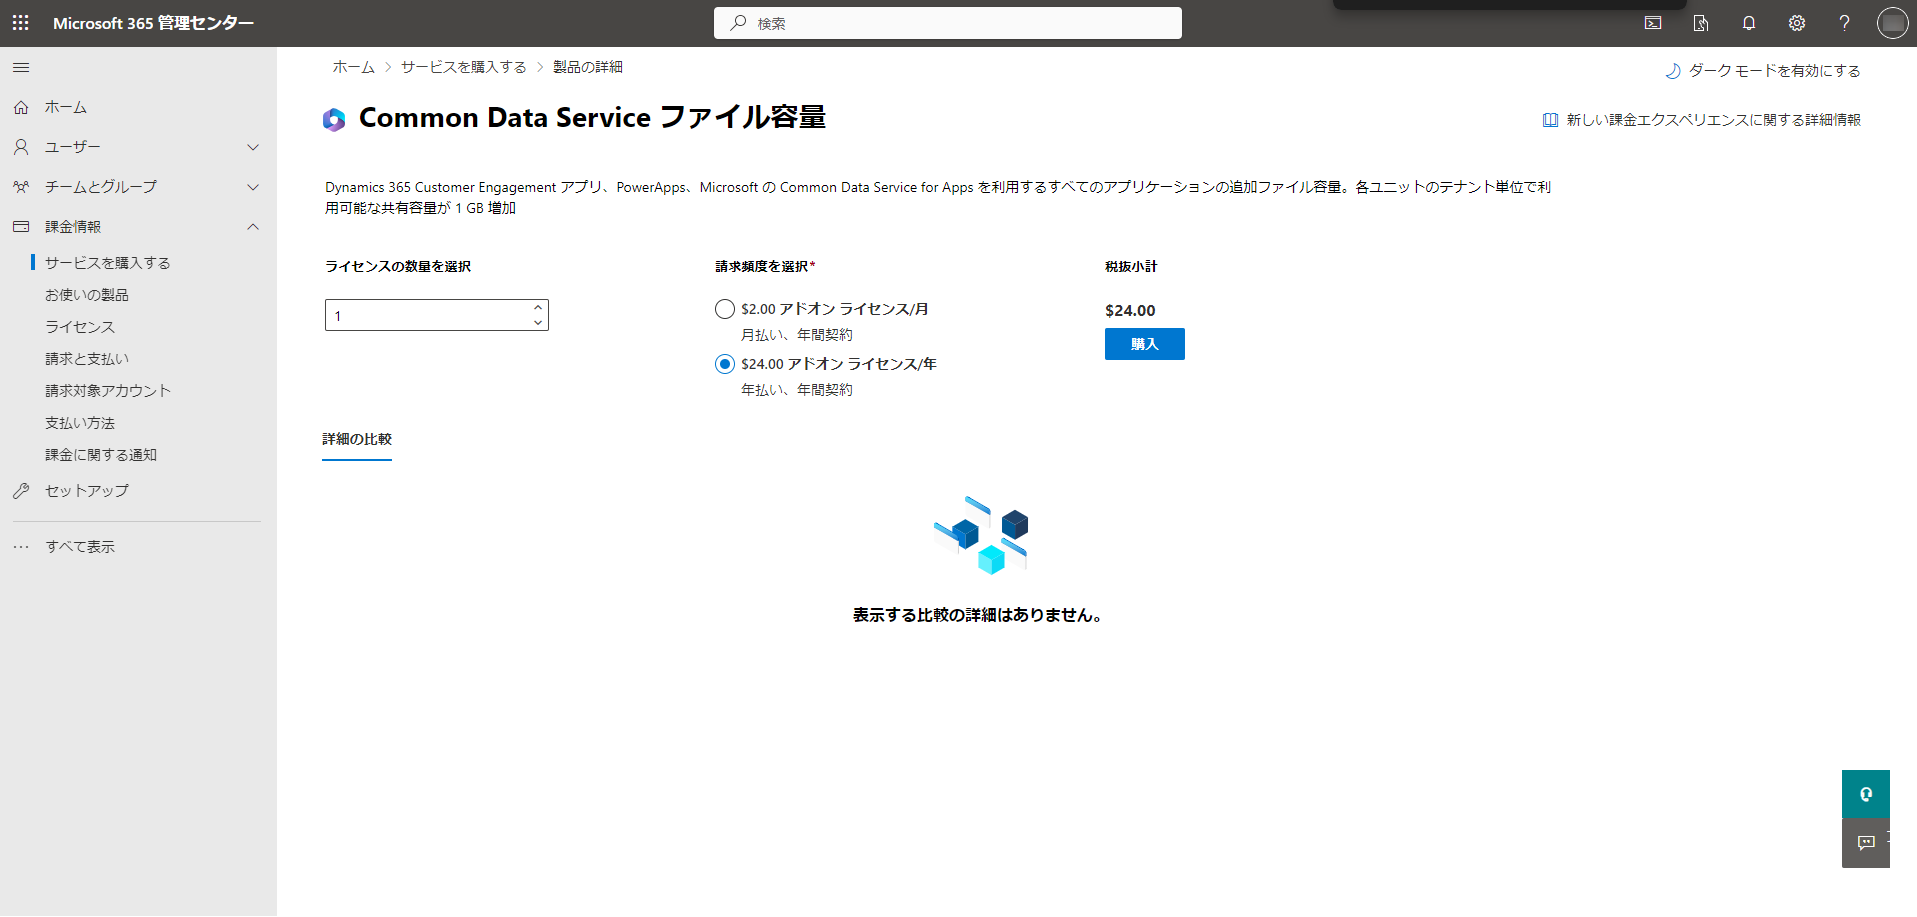Image resolution: width=1917 pixels, height=917 pixels.
Task: Click the book icon for billing details
Action: (1550, 120)
